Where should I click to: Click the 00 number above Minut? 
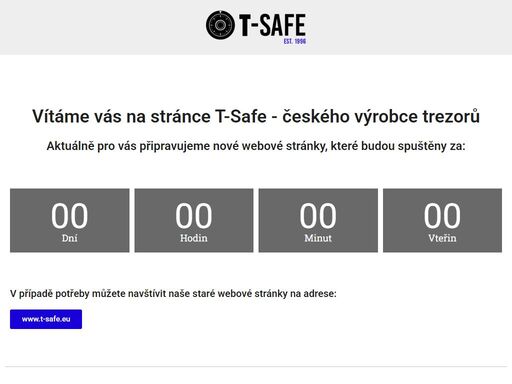[318, 216]
